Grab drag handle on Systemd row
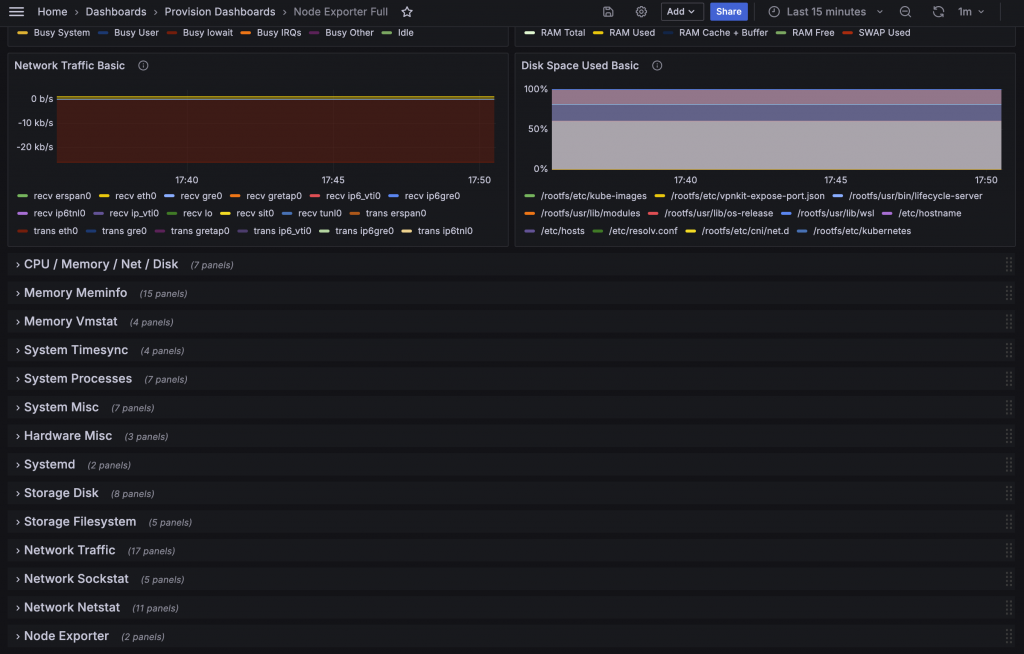The height and width of the screenshot is (654, 1024). point(1009,465)
